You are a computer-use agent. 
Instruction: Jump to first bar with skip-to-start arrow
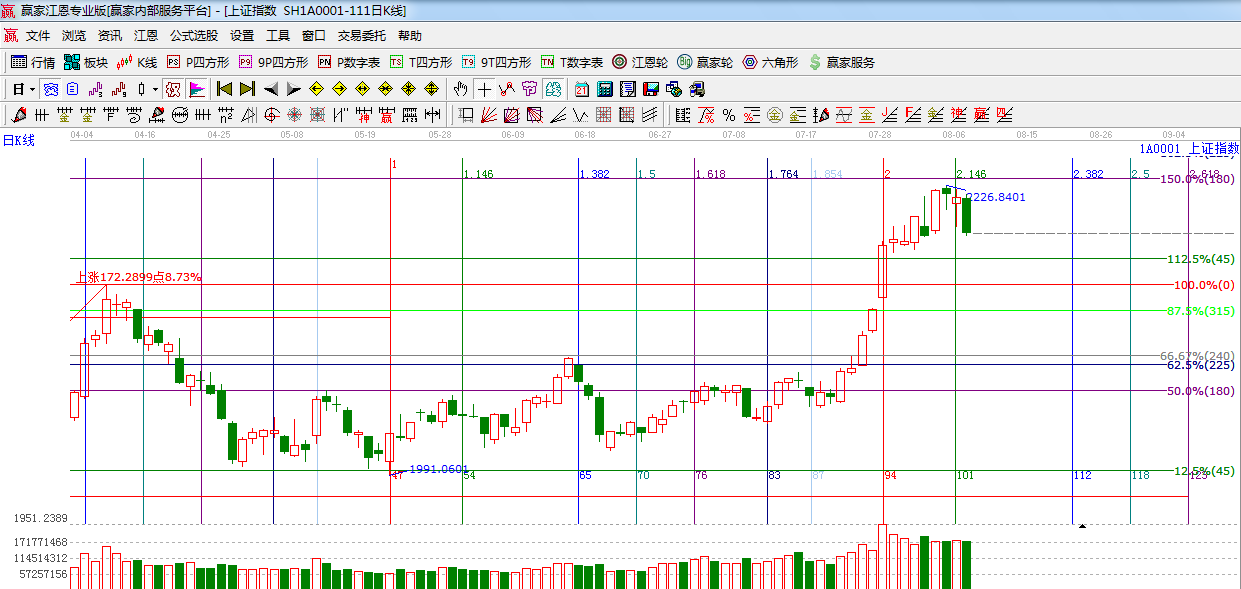tap(225, 89)
